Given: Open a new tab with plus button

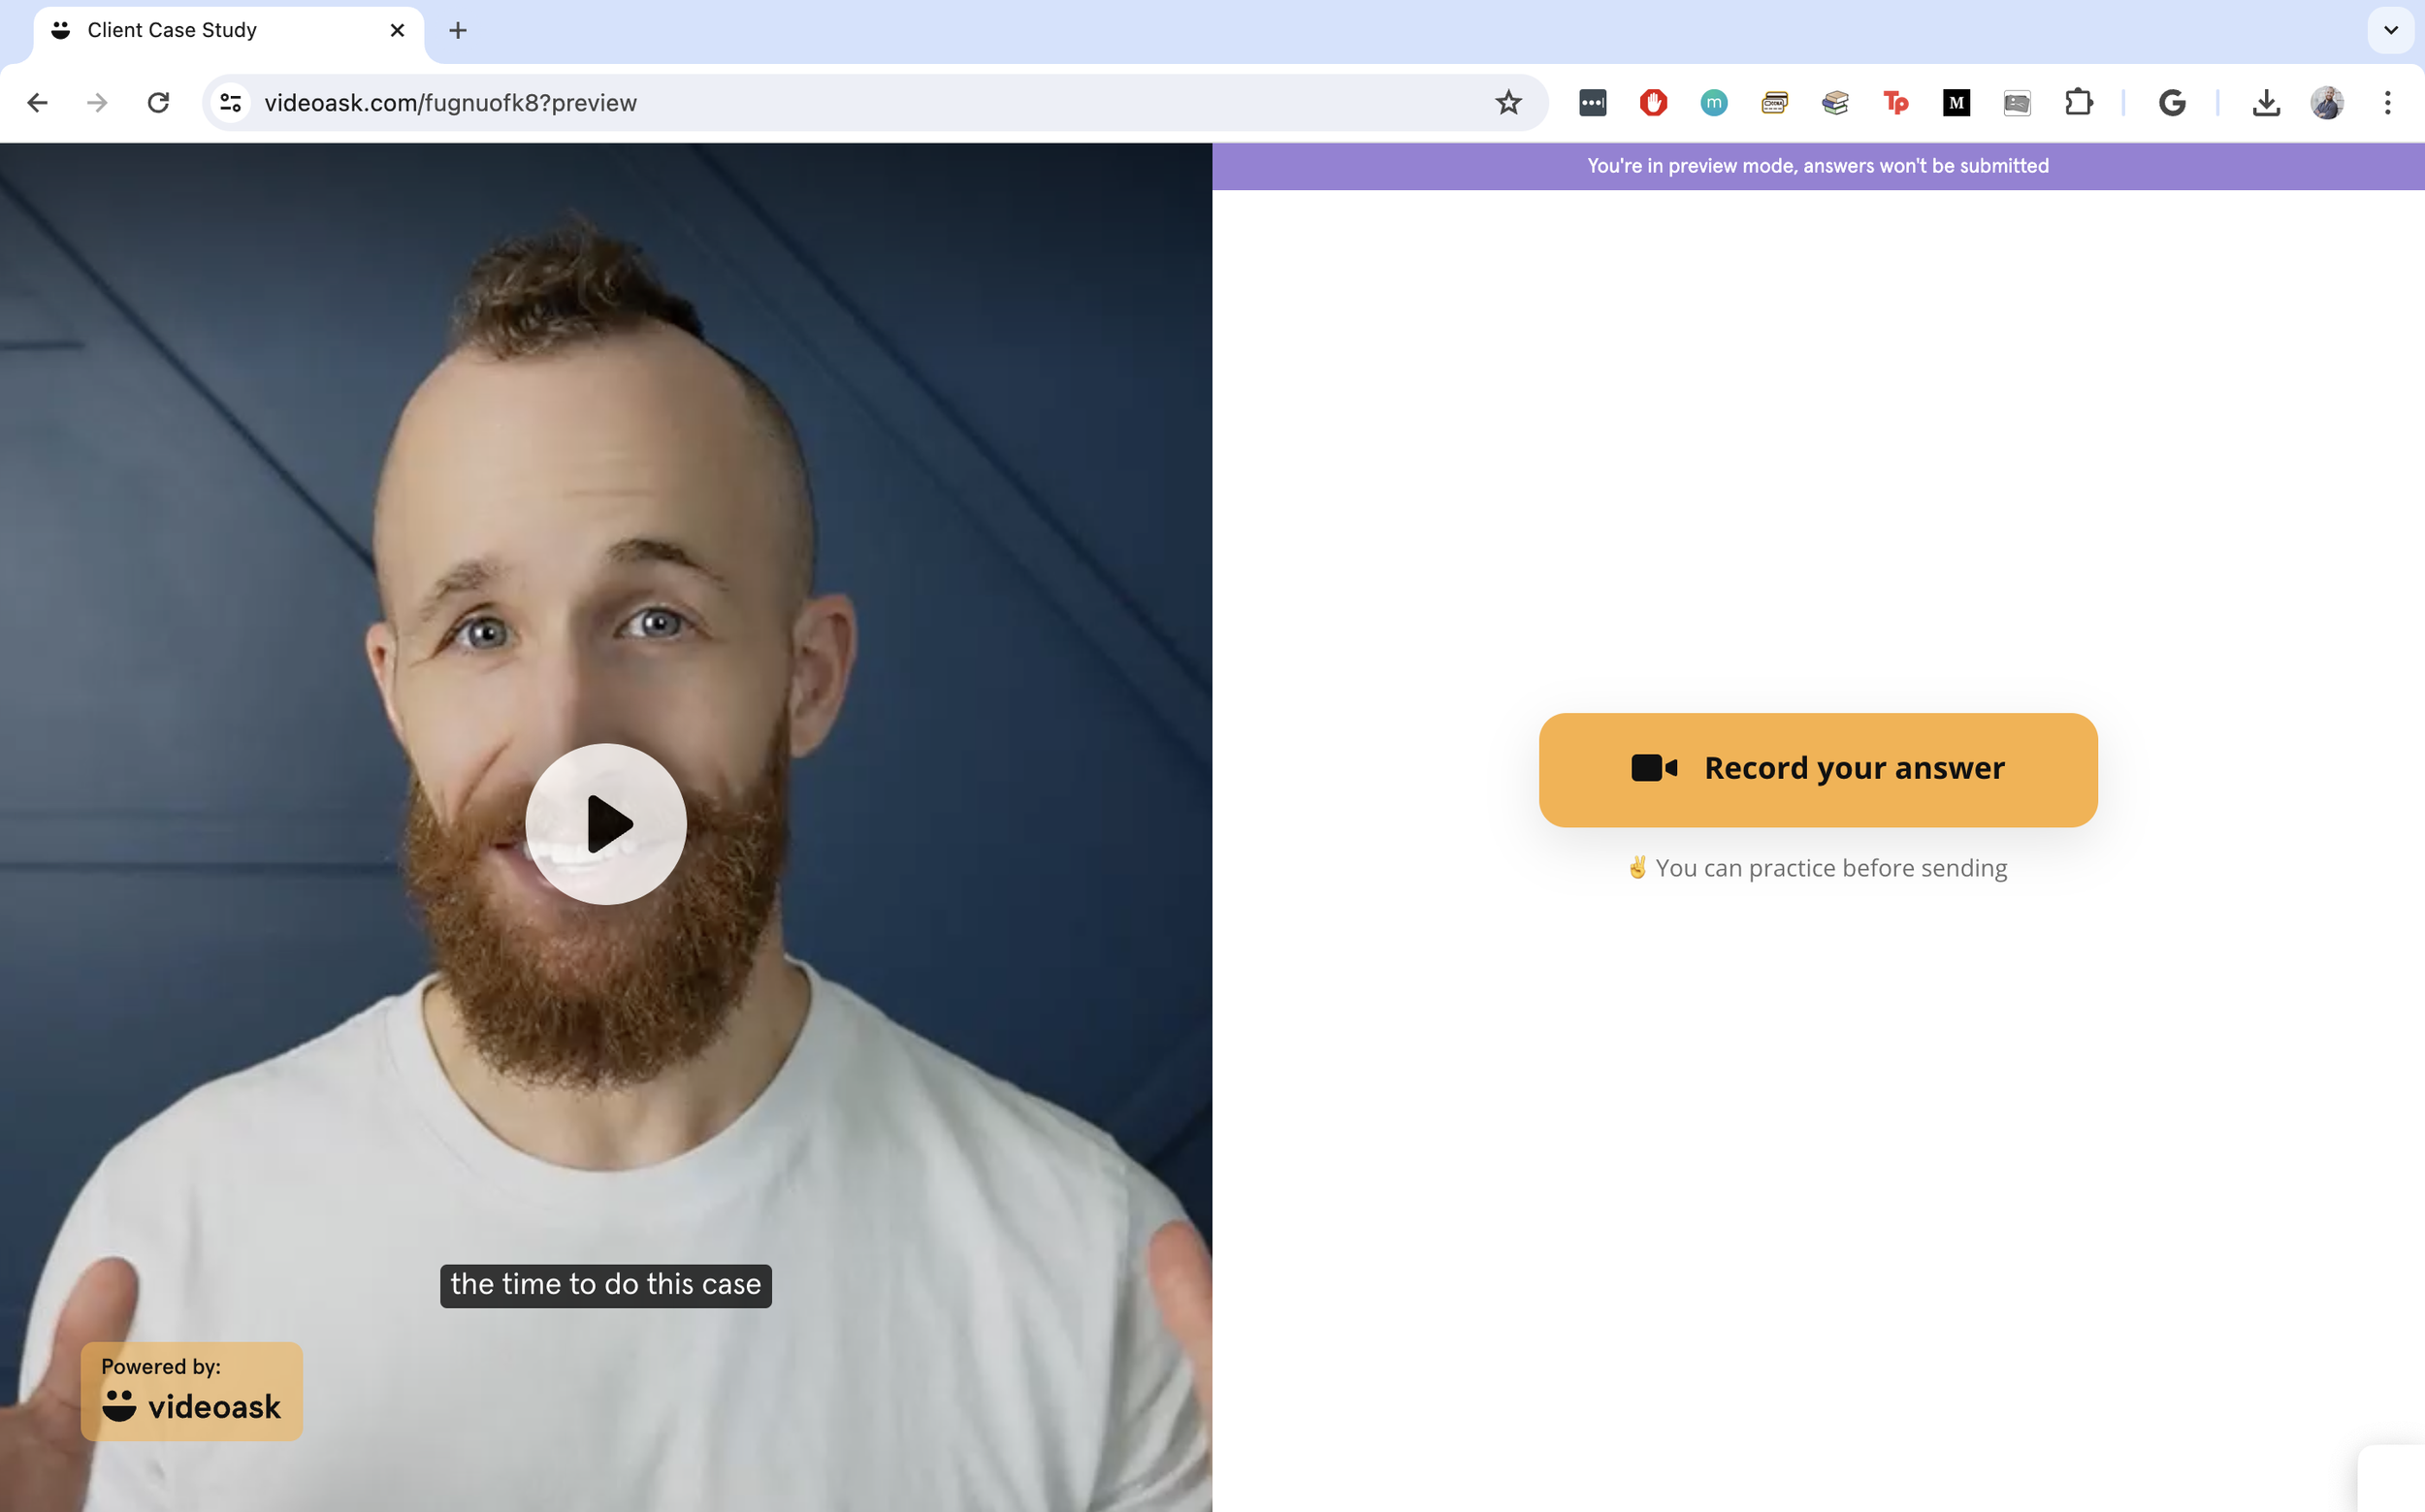Looking at the screenshot, I should pos(458,30).
